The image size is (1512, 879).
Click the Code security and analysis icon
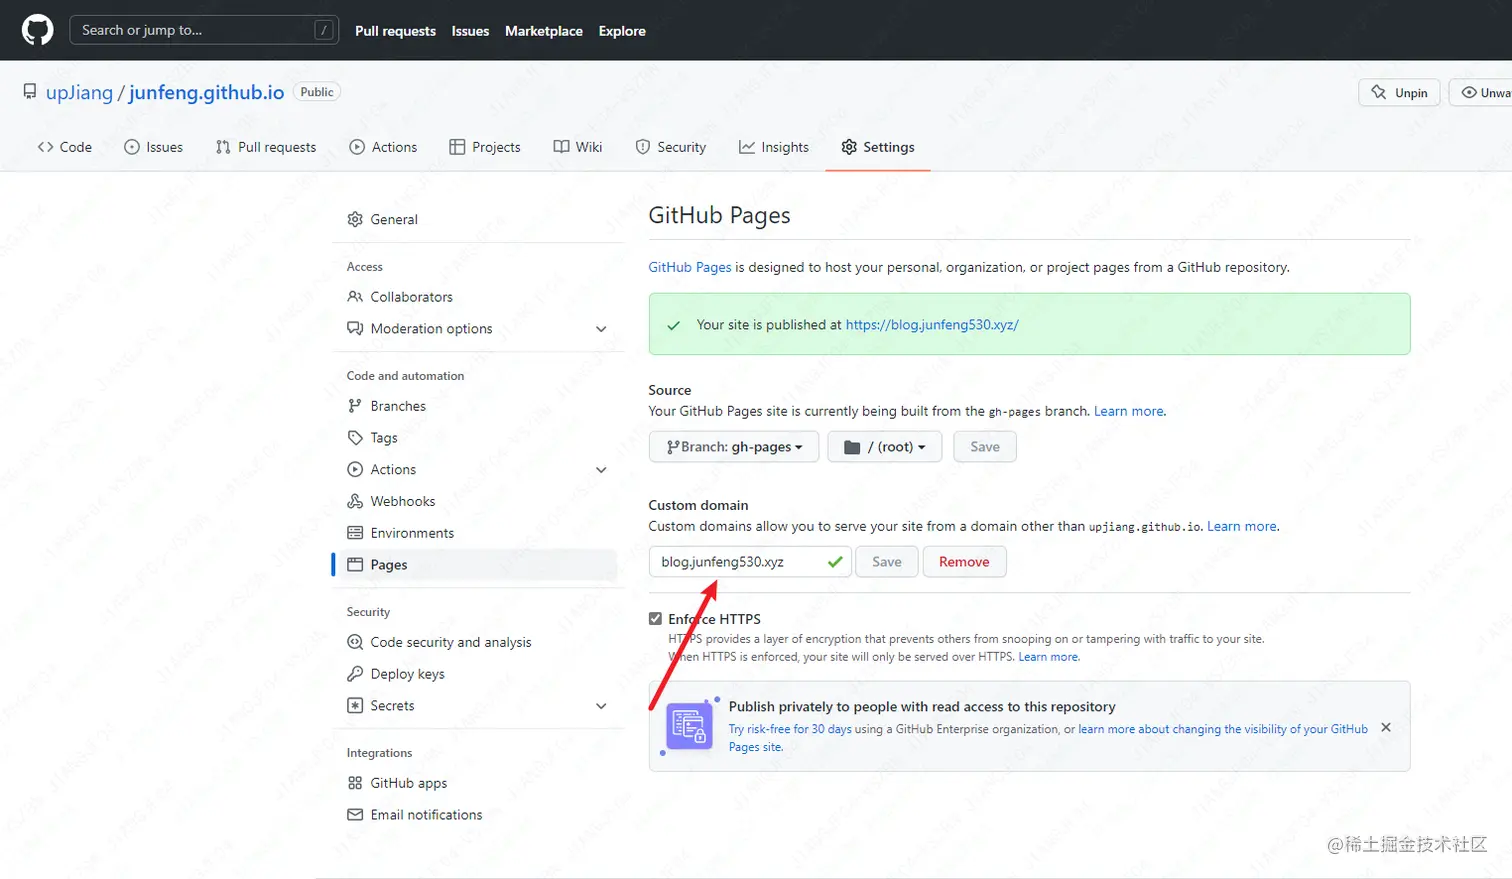coord(355,642)
